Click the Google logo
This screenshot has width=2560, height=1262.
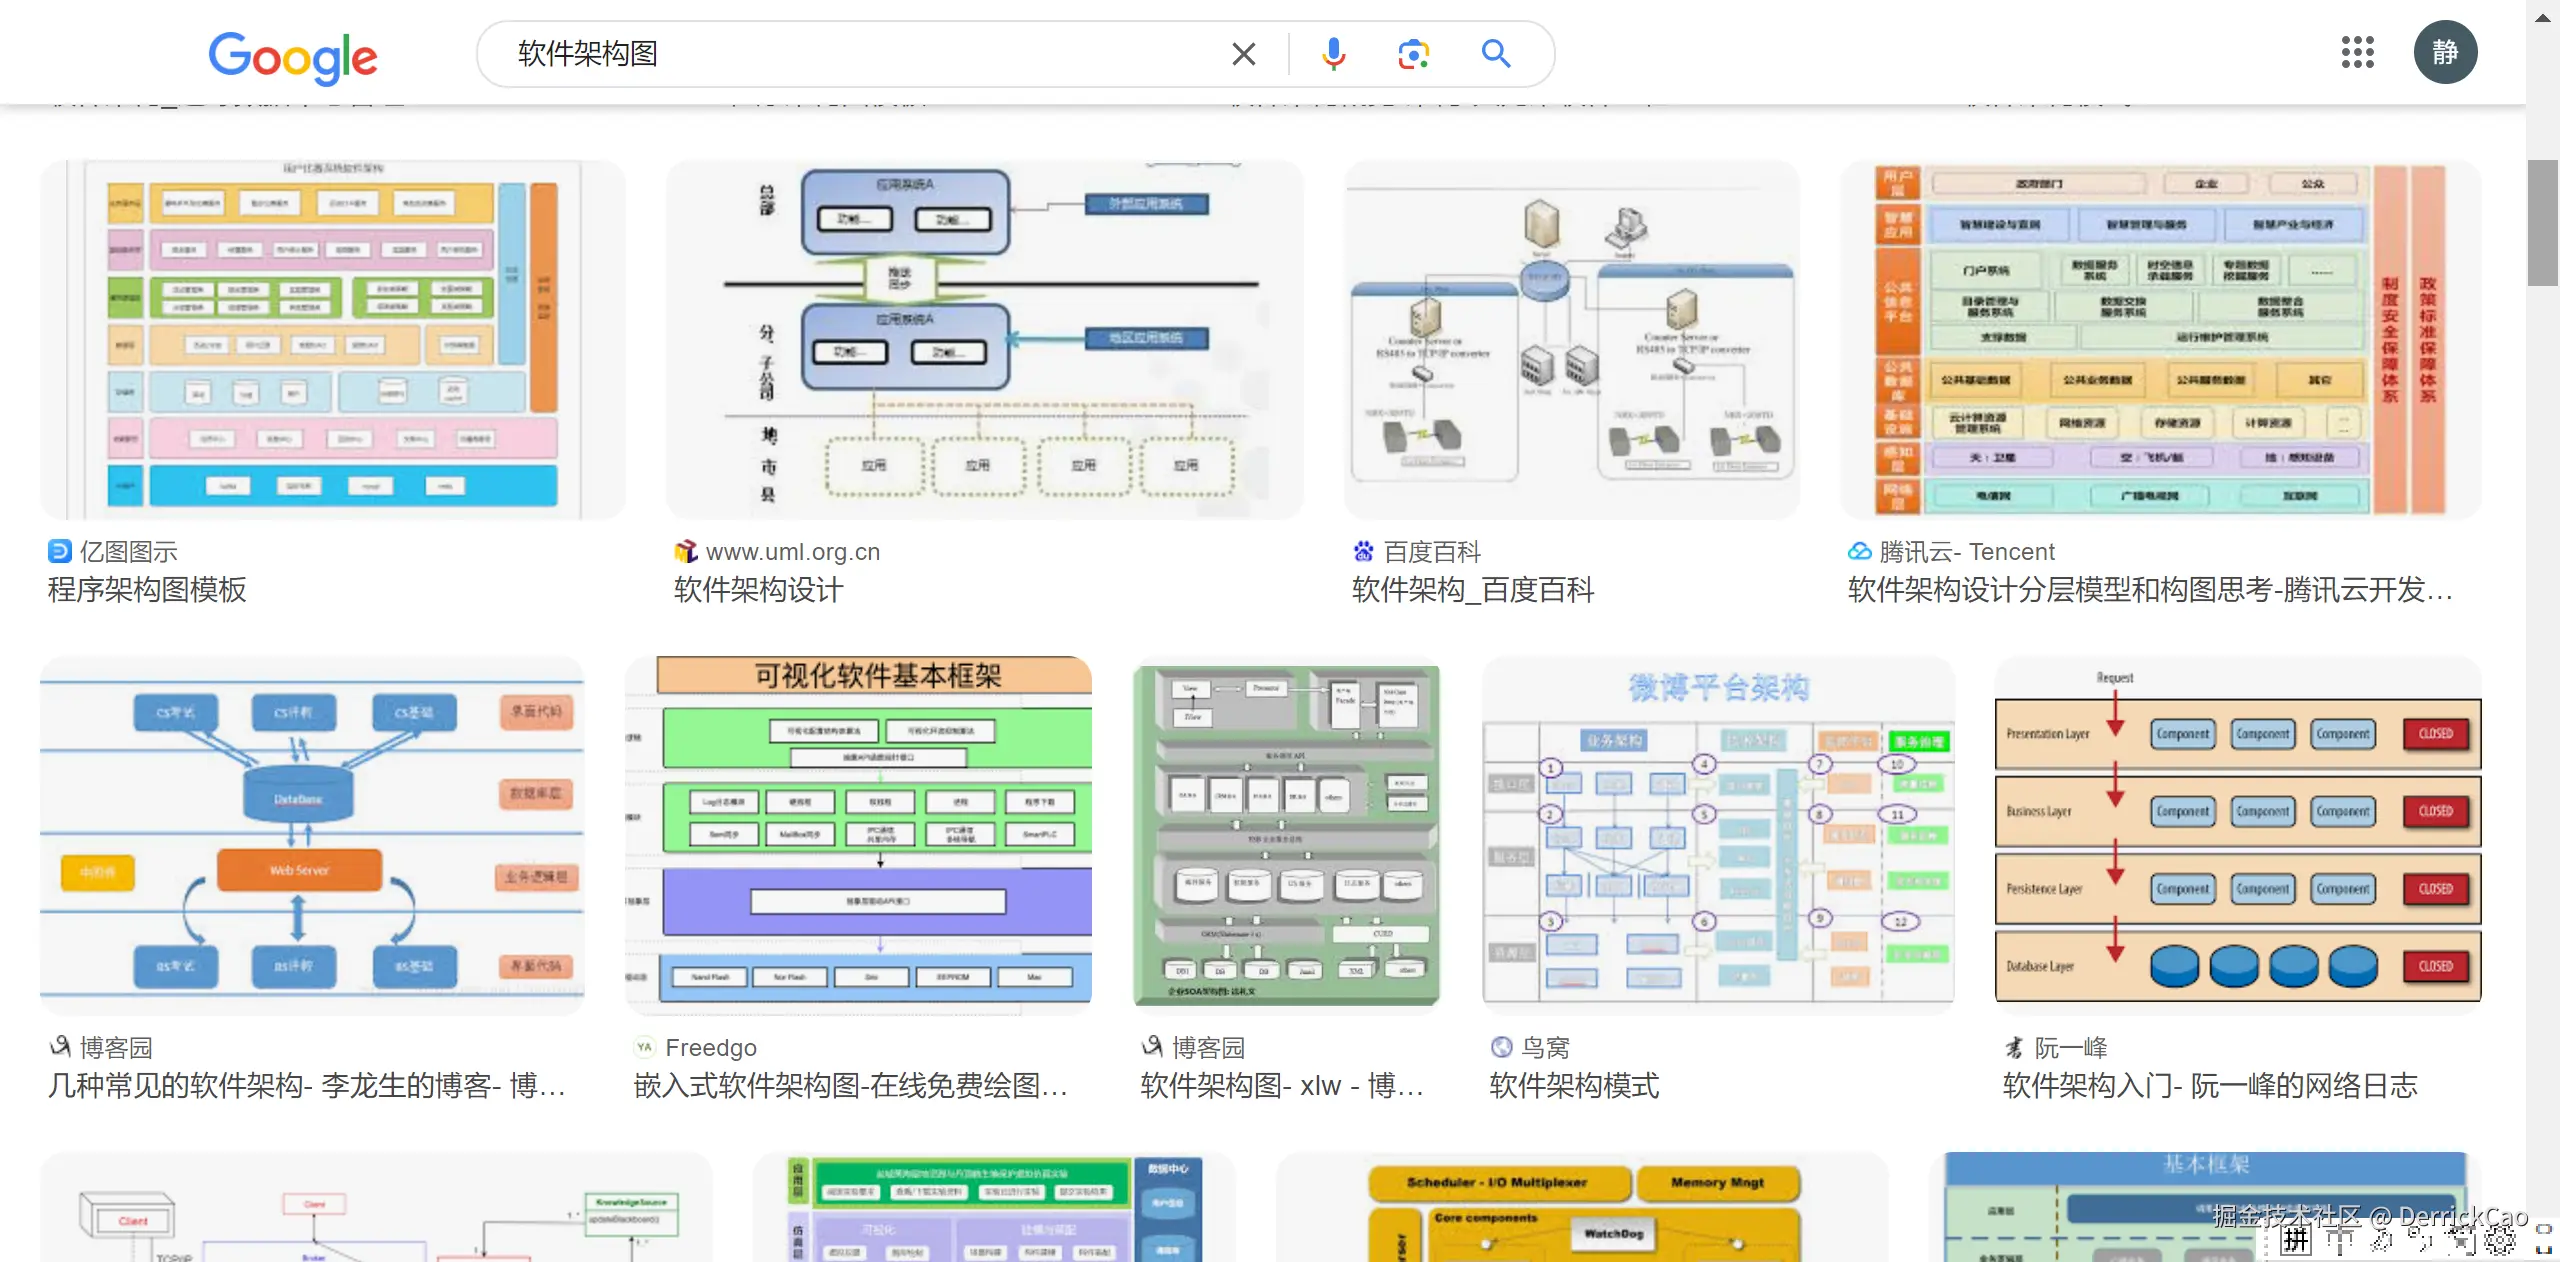(x=292, y=56)
